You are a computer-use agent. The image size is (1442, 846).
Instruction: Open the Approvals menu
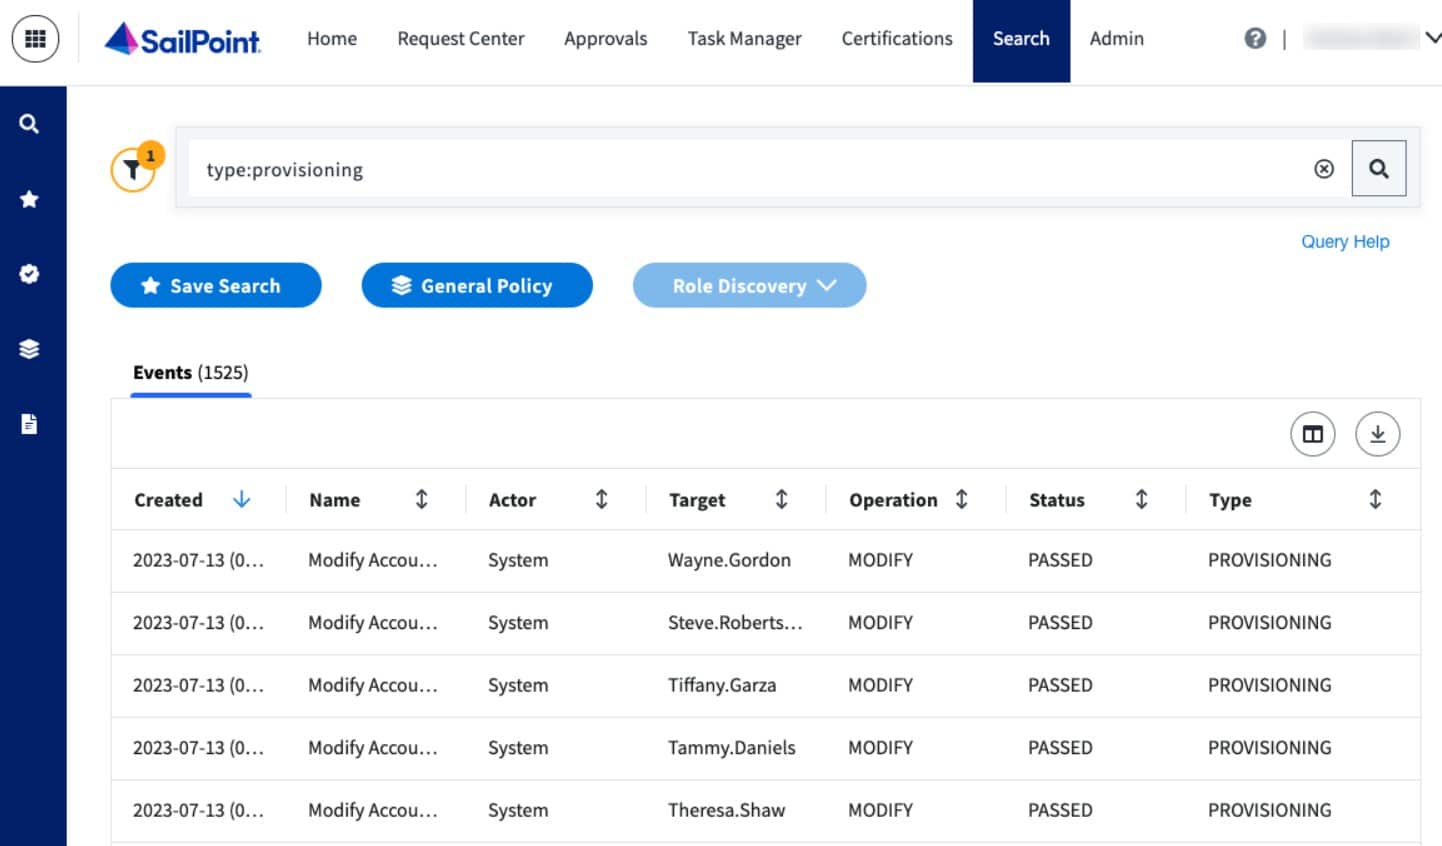(606, 38)
